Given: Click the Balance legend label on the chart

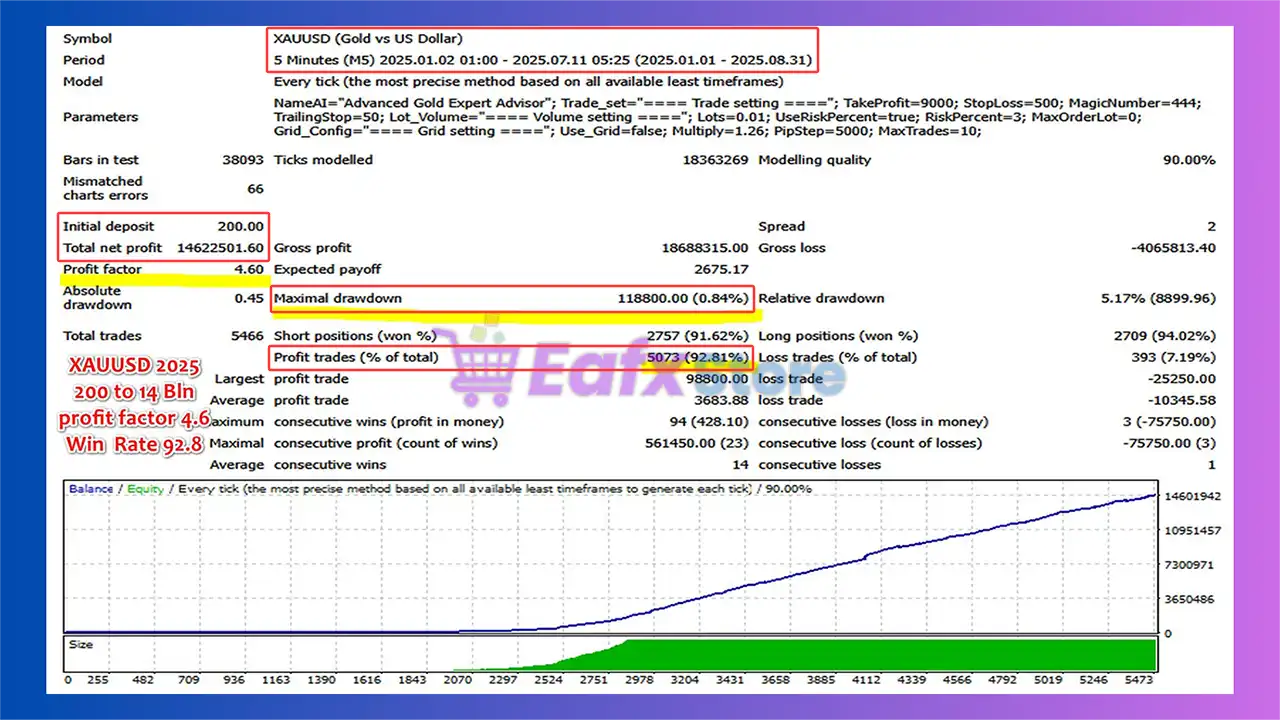Looking at the screenshot, I should pos(90,489).
